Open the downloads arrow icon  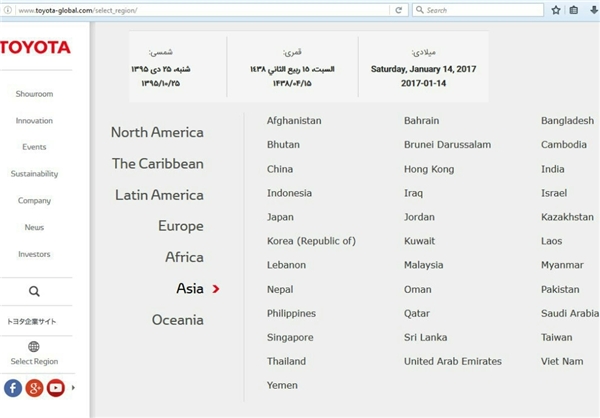594,10
